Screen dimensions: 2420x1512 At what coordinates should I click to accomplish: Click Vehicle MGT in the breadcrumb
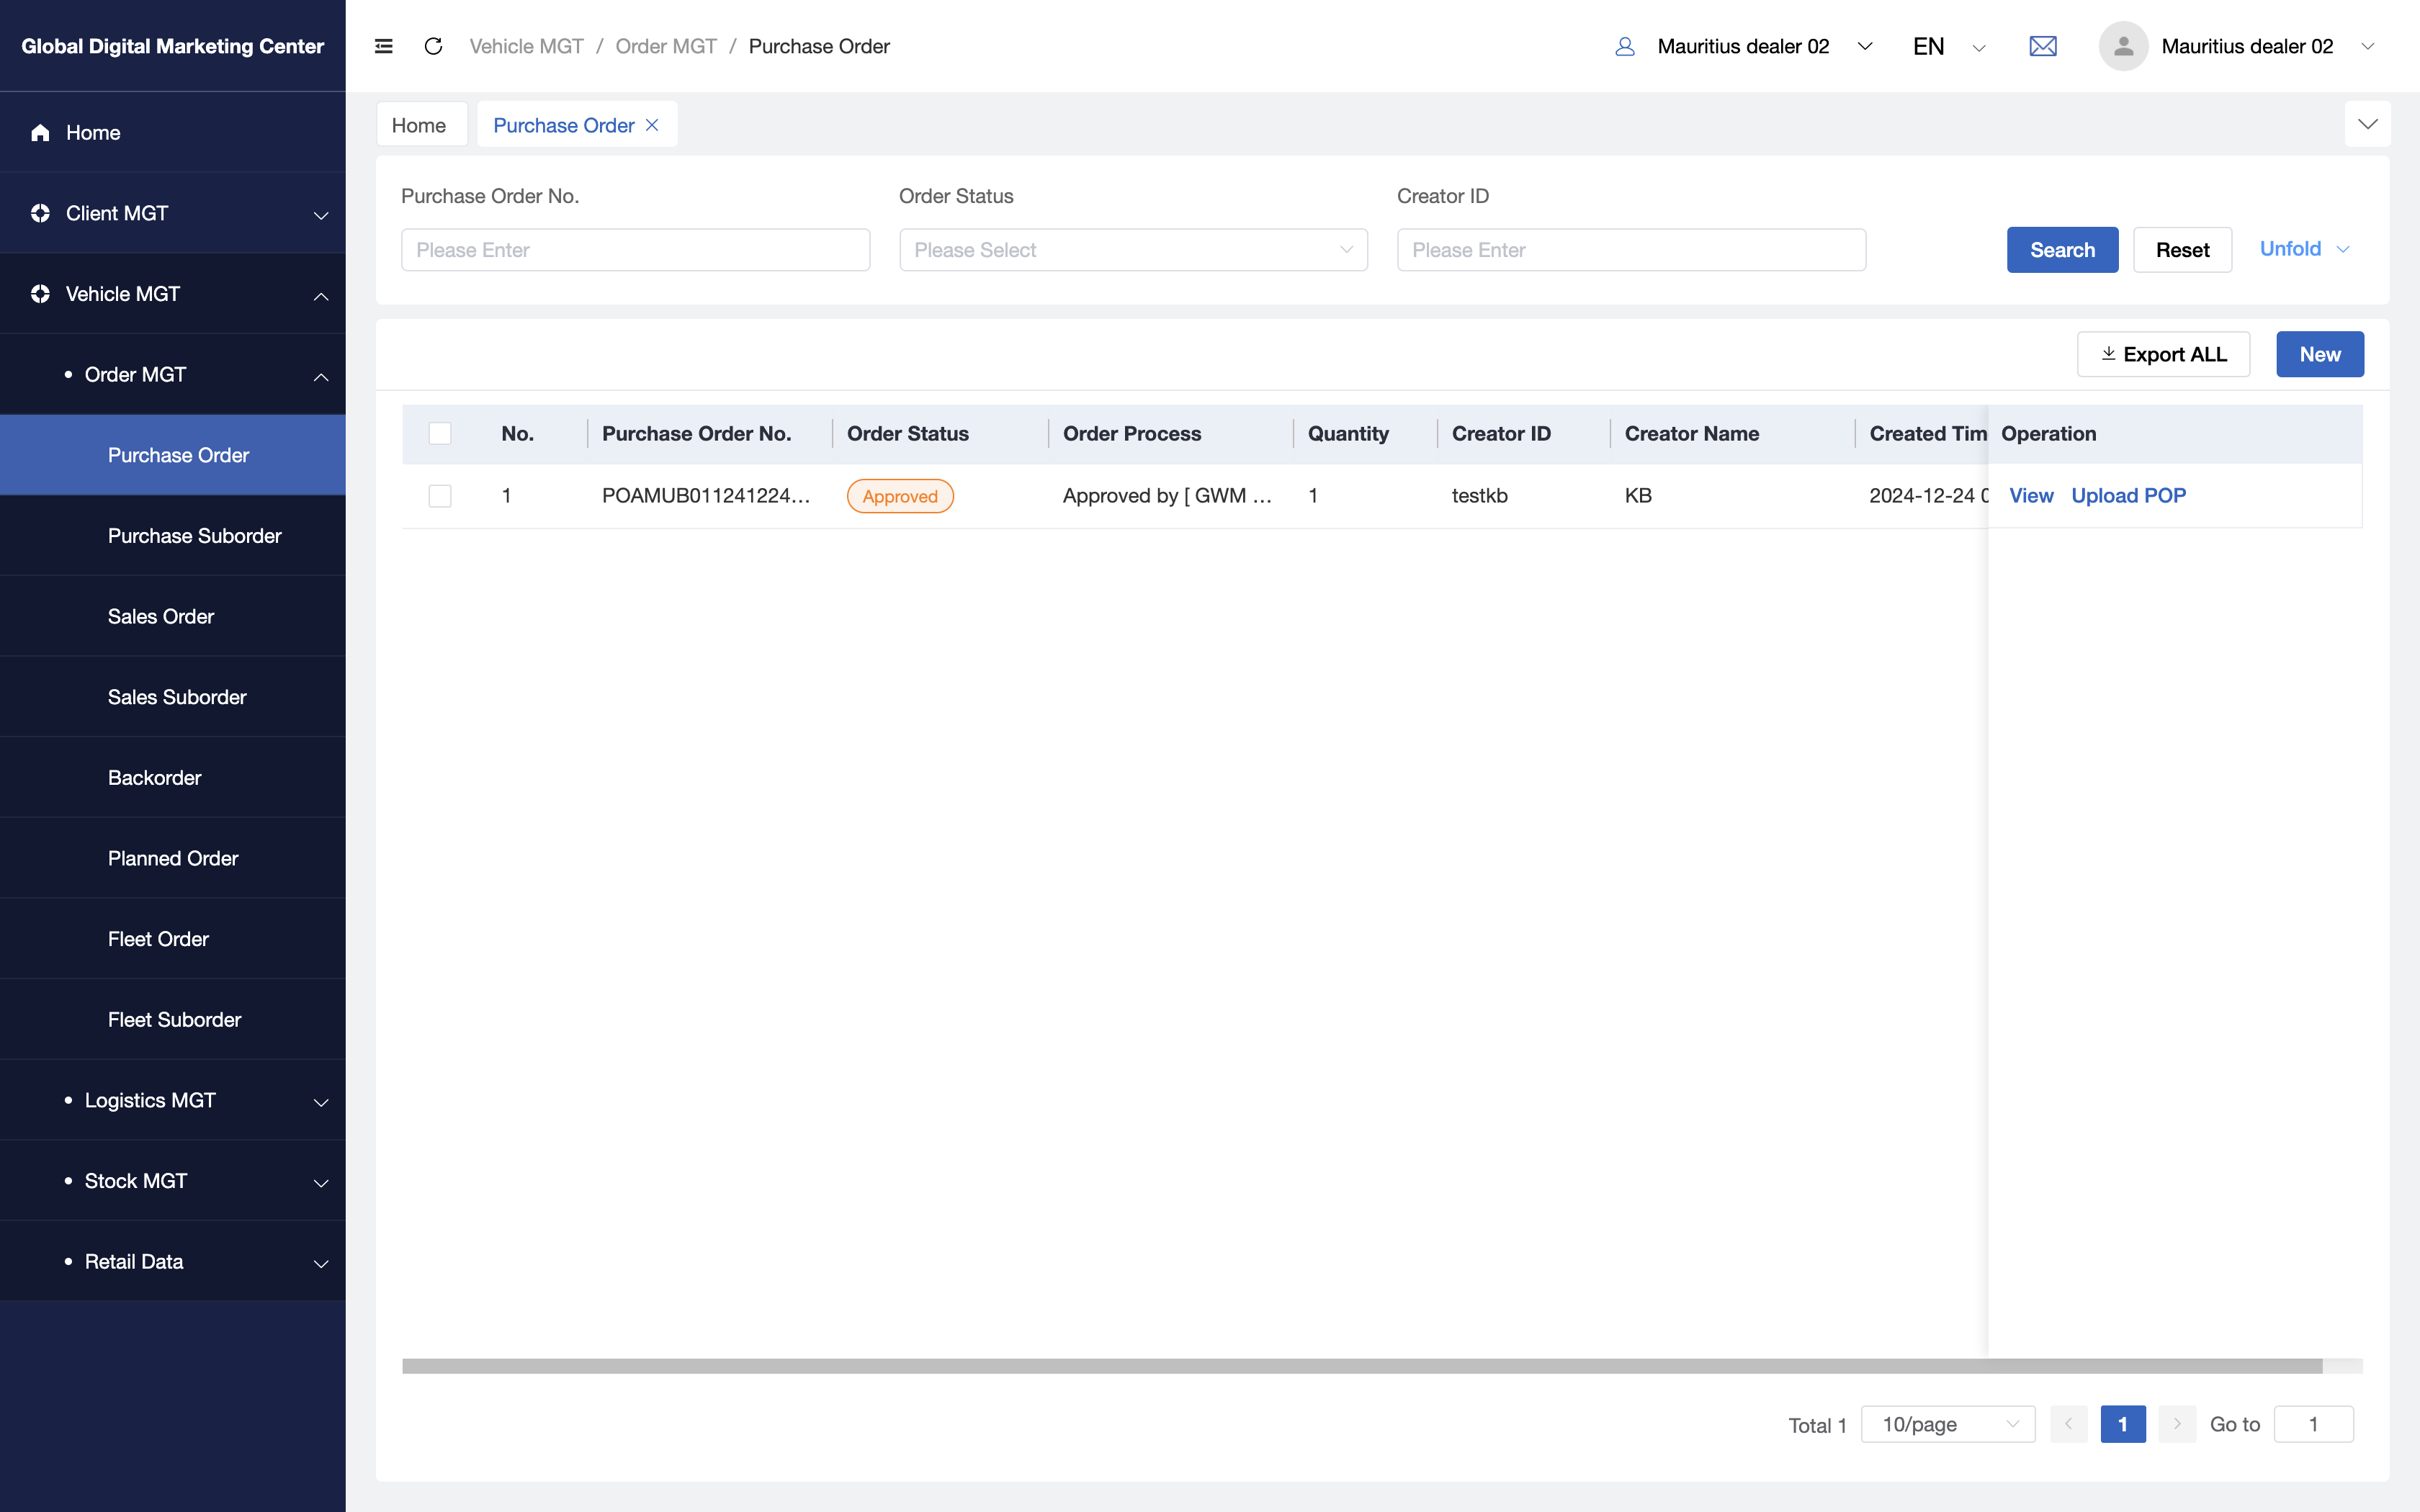[x=526, y=46]
